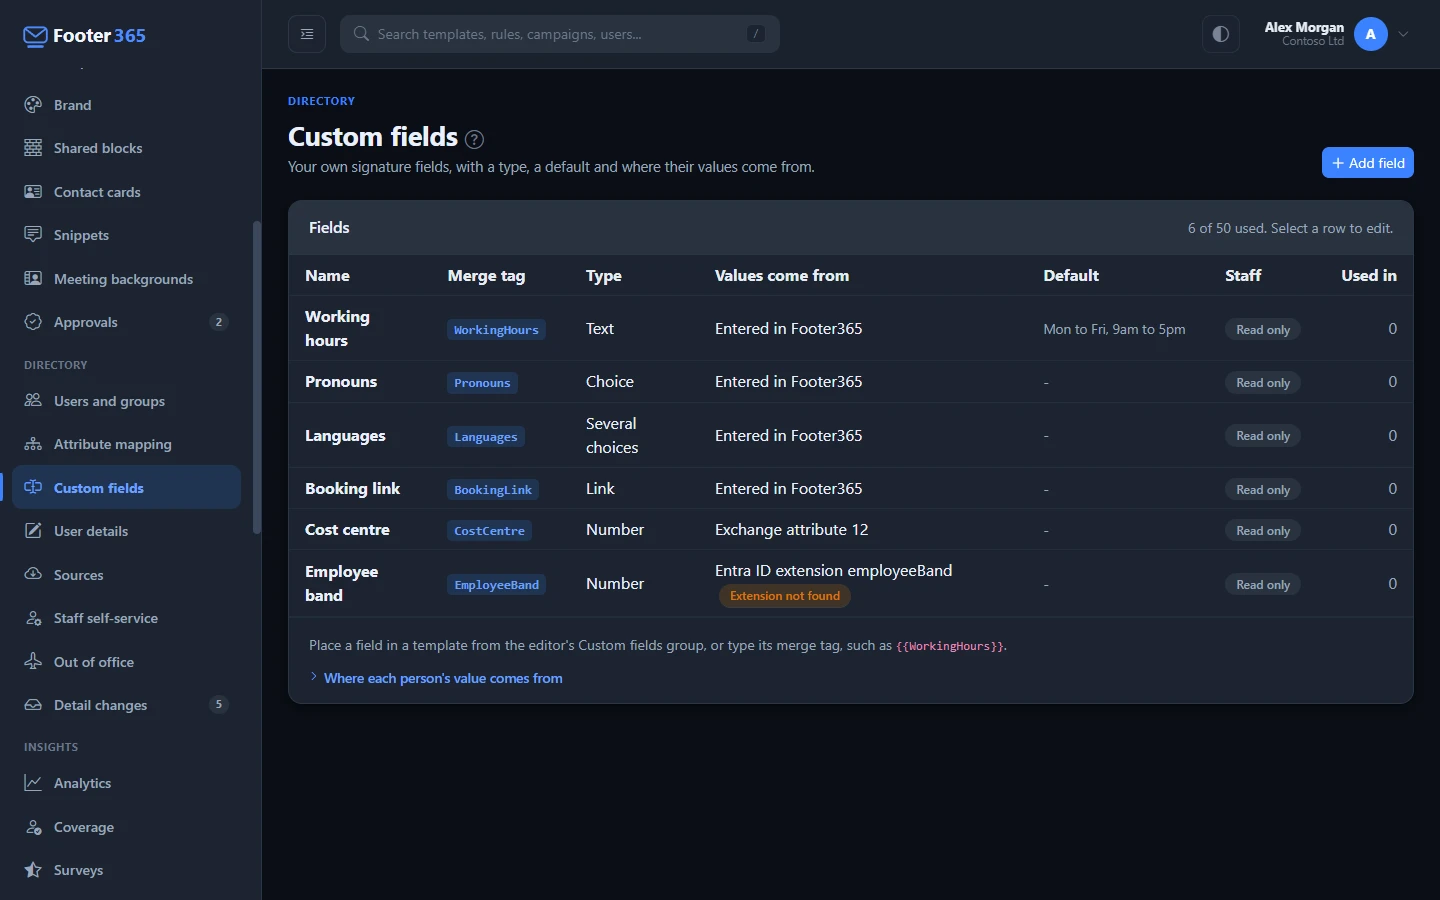Click the sidebar vertical scrollbar

[257, 377]
